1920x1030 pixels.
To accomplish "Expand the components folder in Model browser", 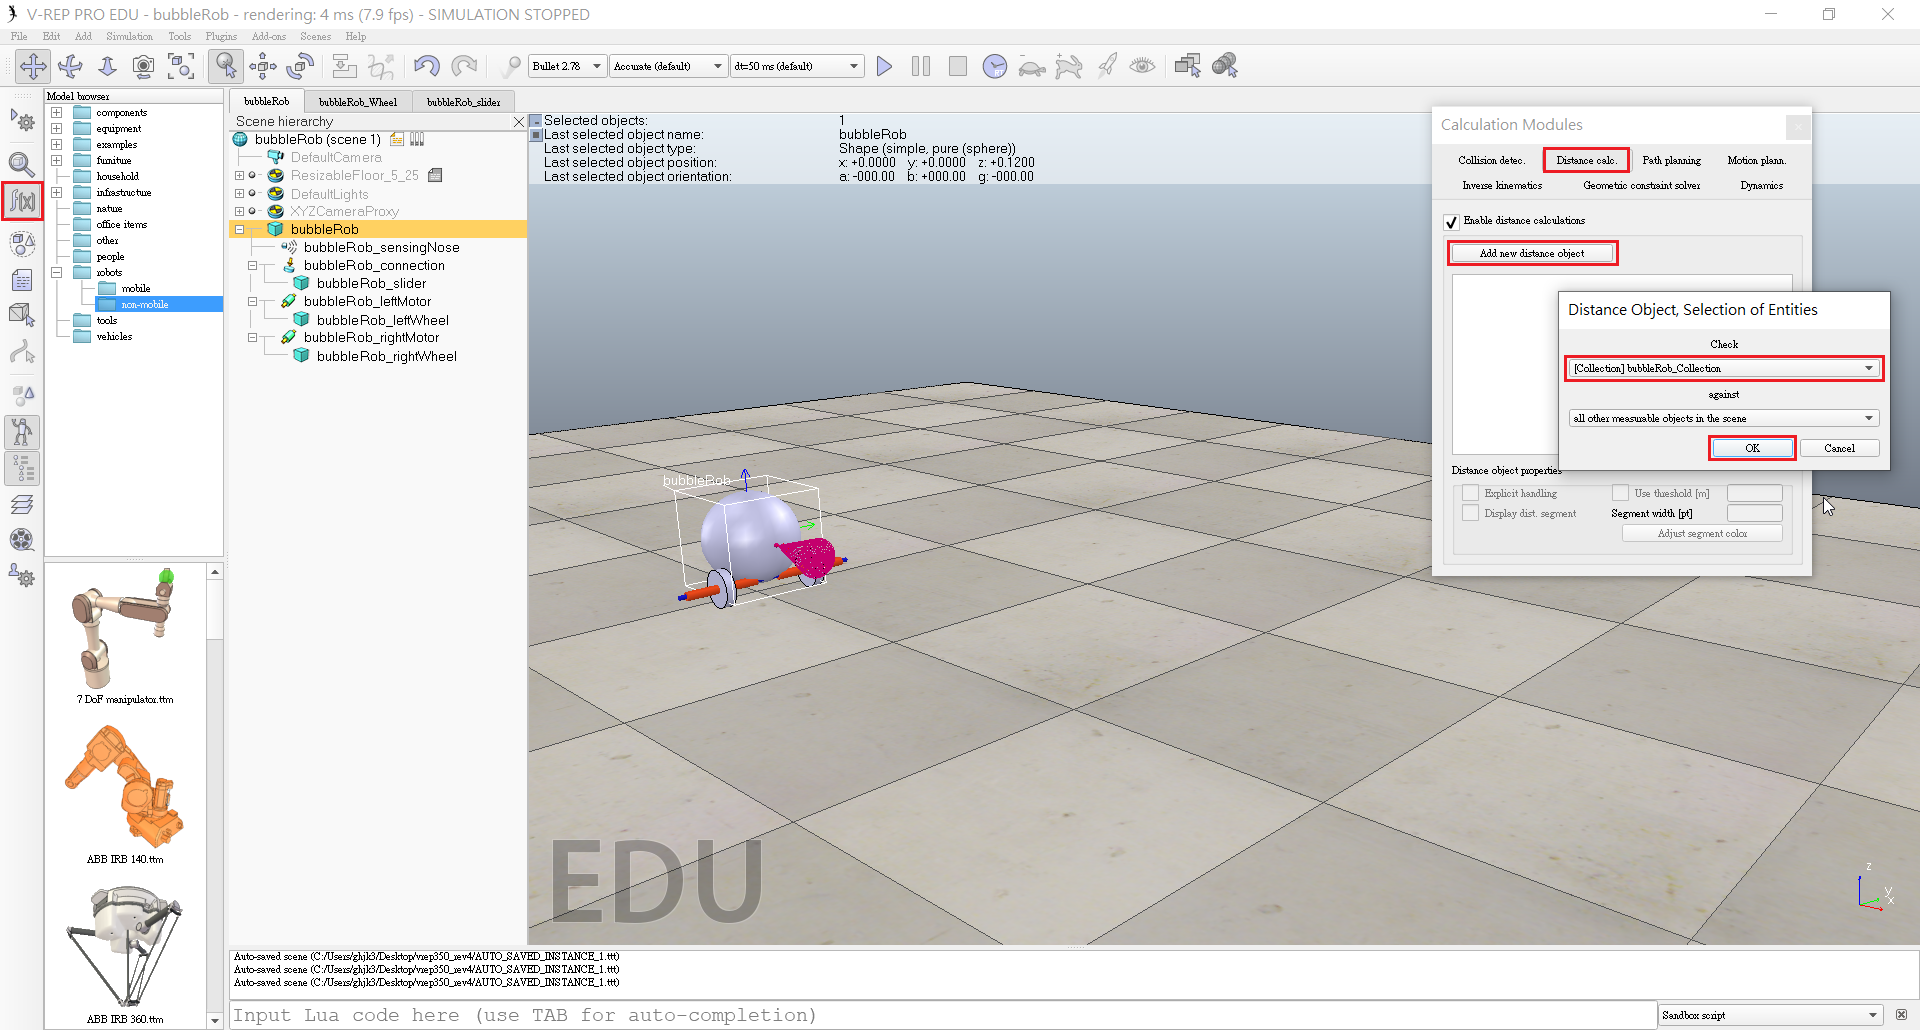I will pyautogui.click(x=57, y=113).
